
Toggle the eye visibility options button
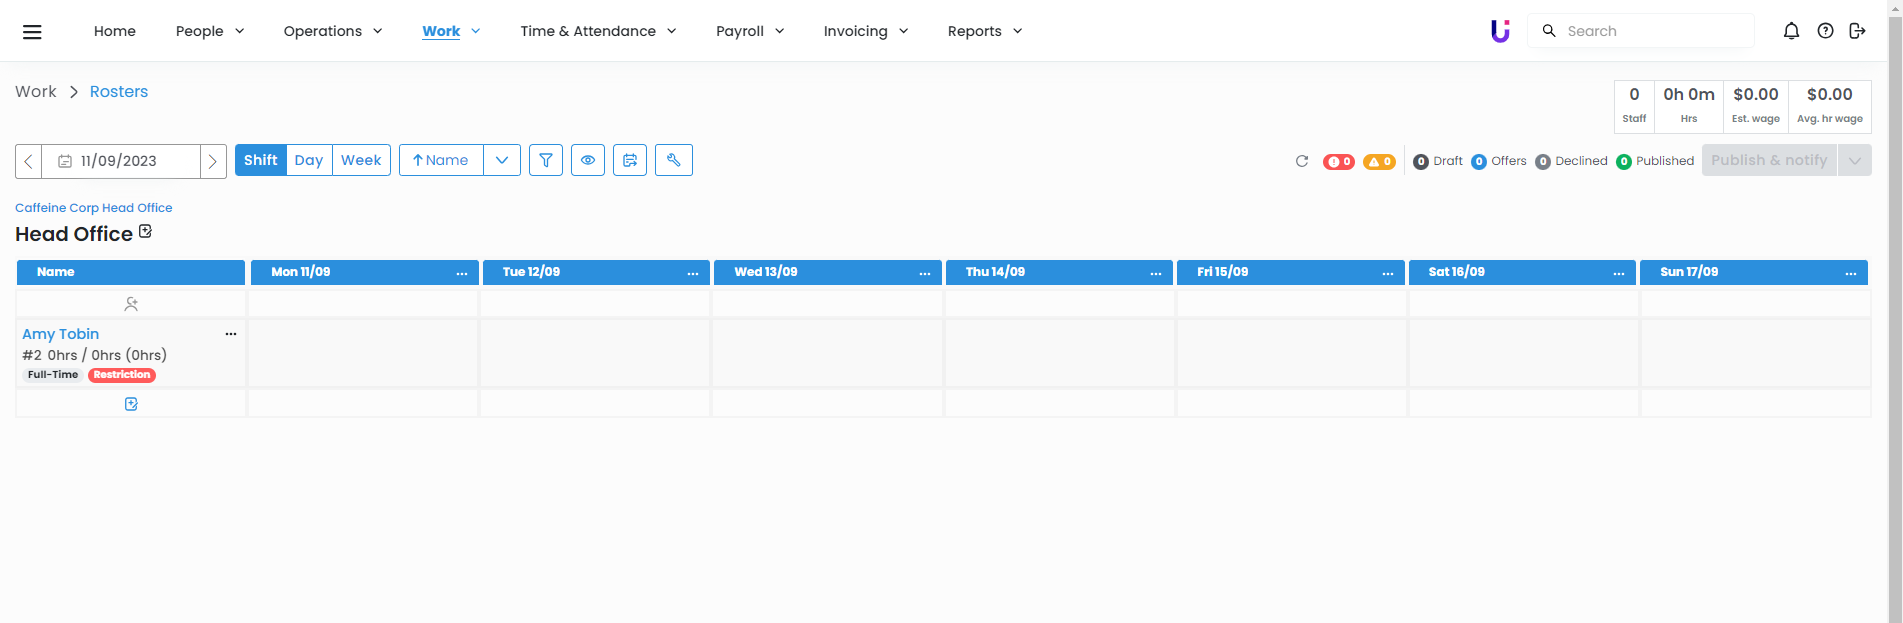pos(588,160)
